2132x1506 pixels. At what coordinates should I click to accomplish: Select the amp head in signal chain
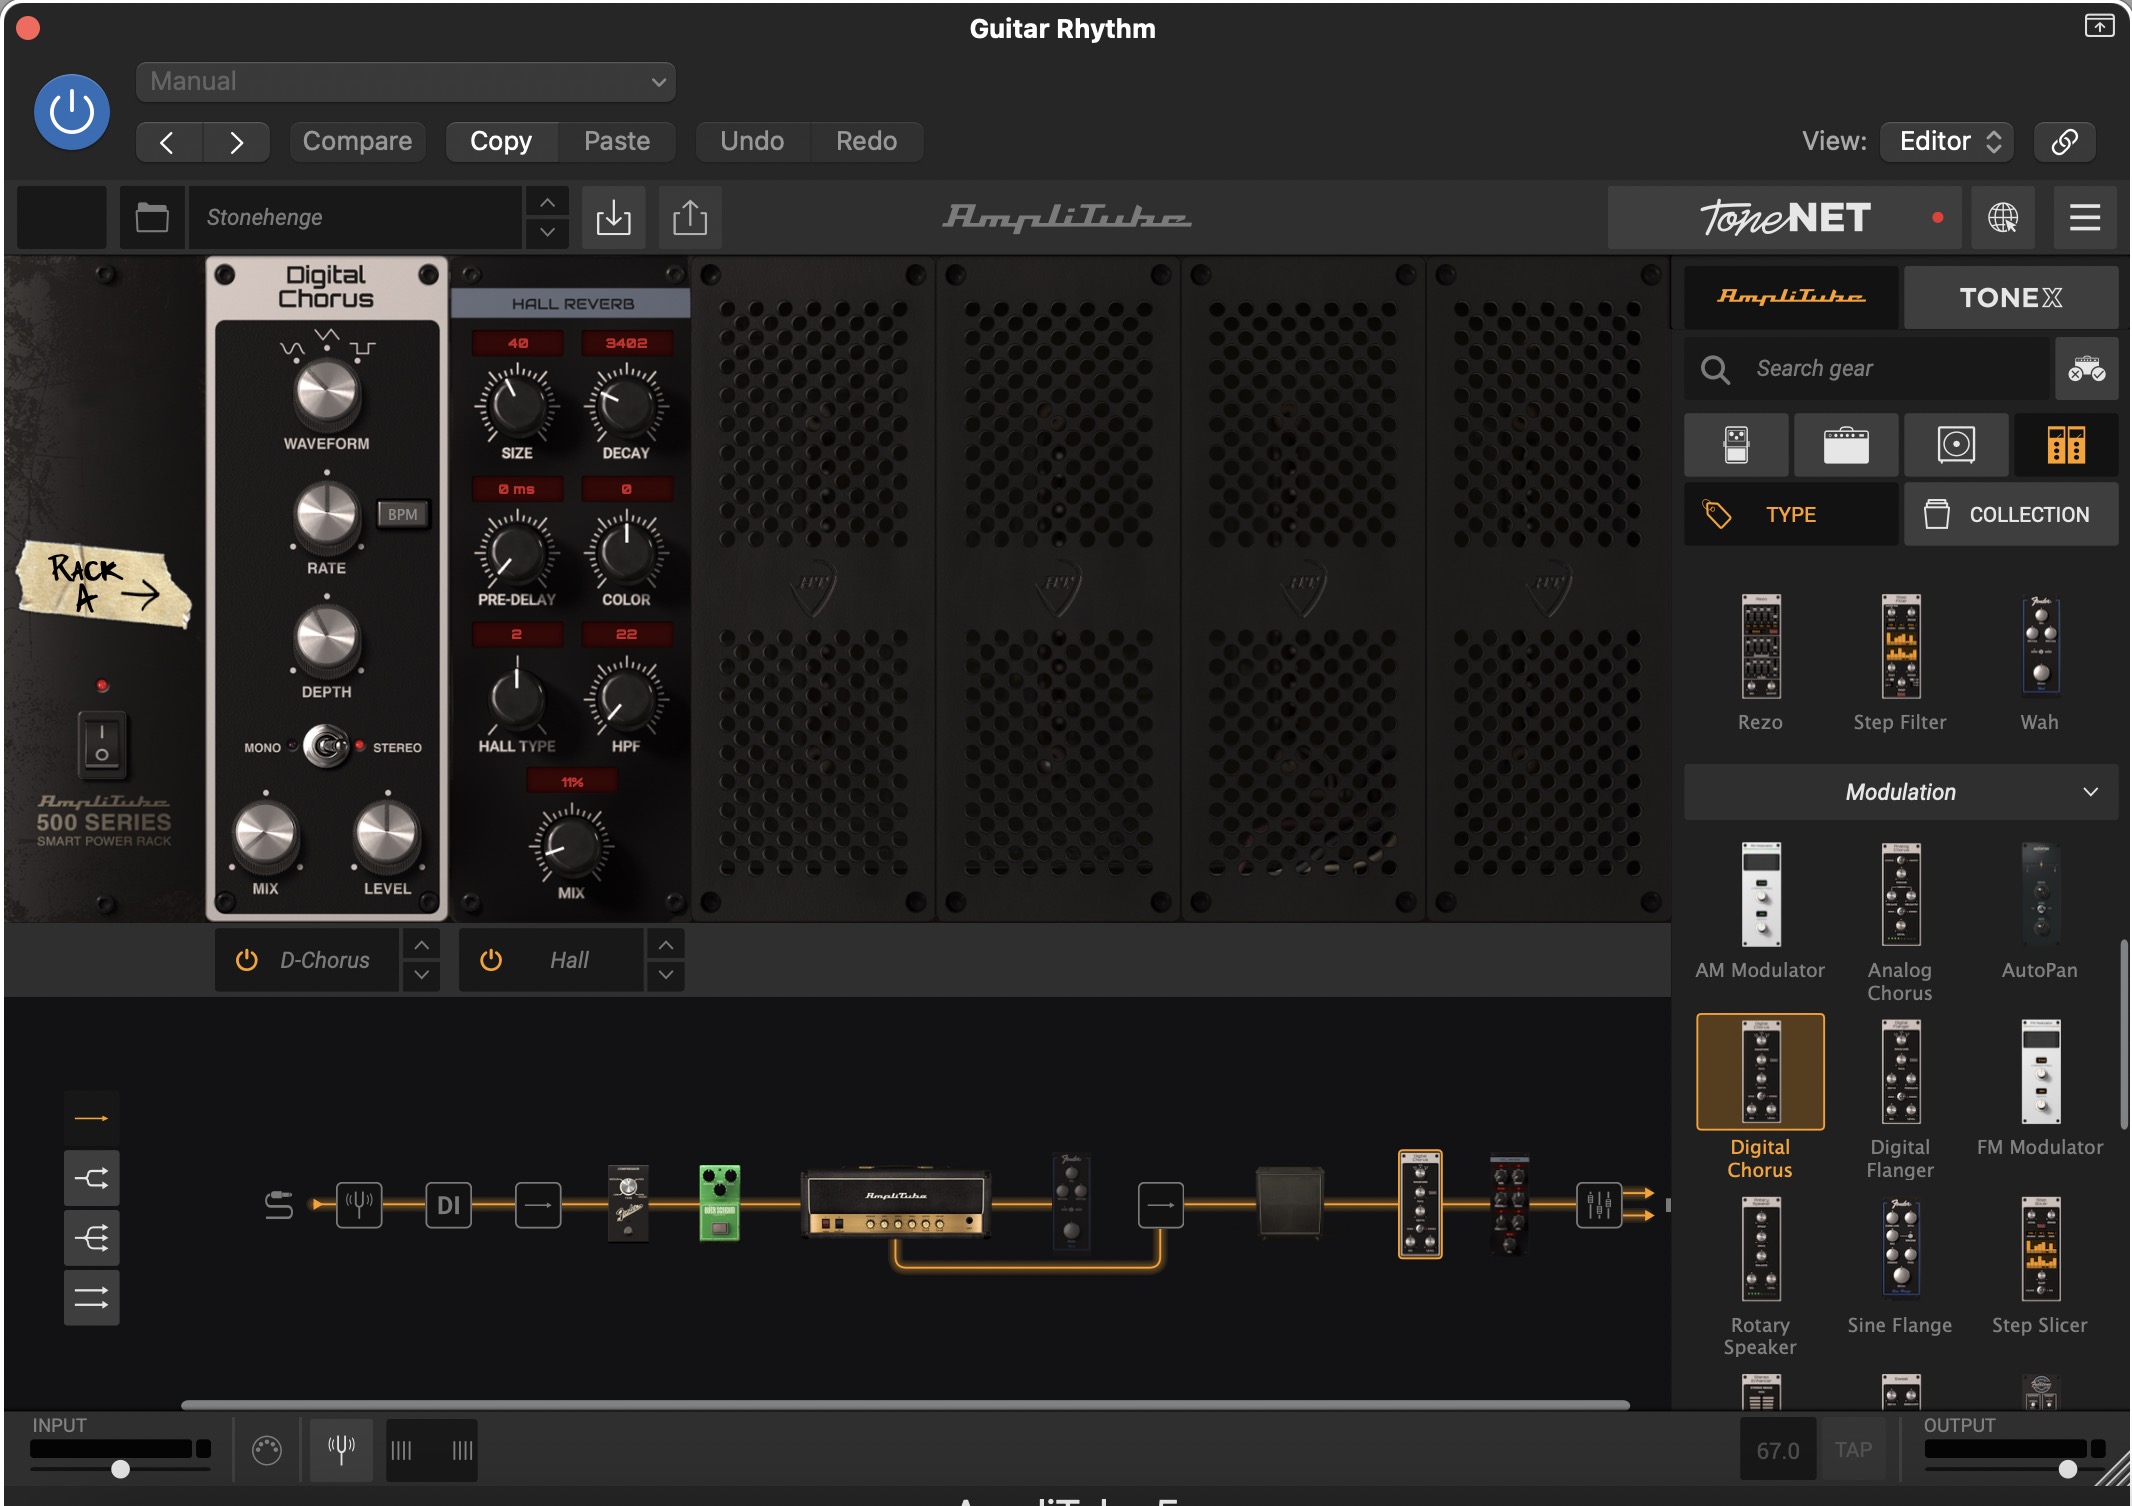click(x=896, y=1205)
